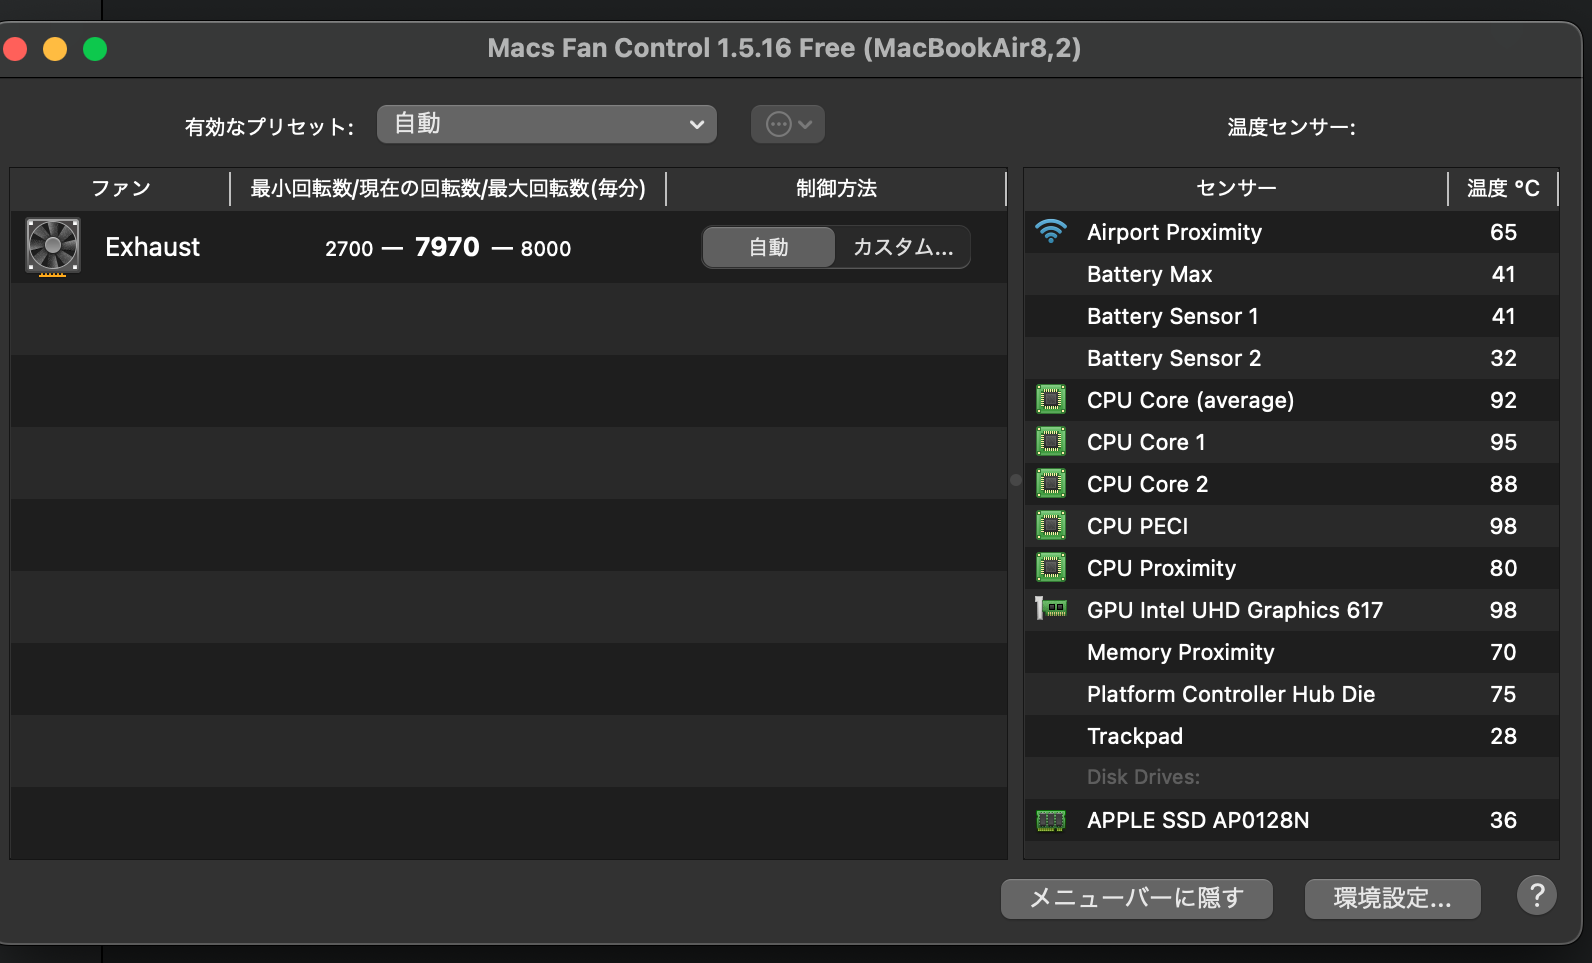Click the CPU Core (average) chip icon
1592x963 pixels.
(1051, 400)
